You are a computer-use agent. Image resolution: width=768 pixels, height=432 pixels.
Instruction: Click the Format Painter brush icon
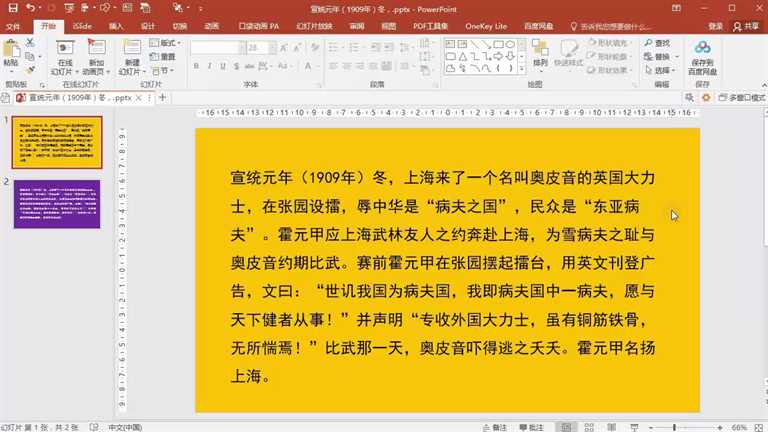[31, 70]
